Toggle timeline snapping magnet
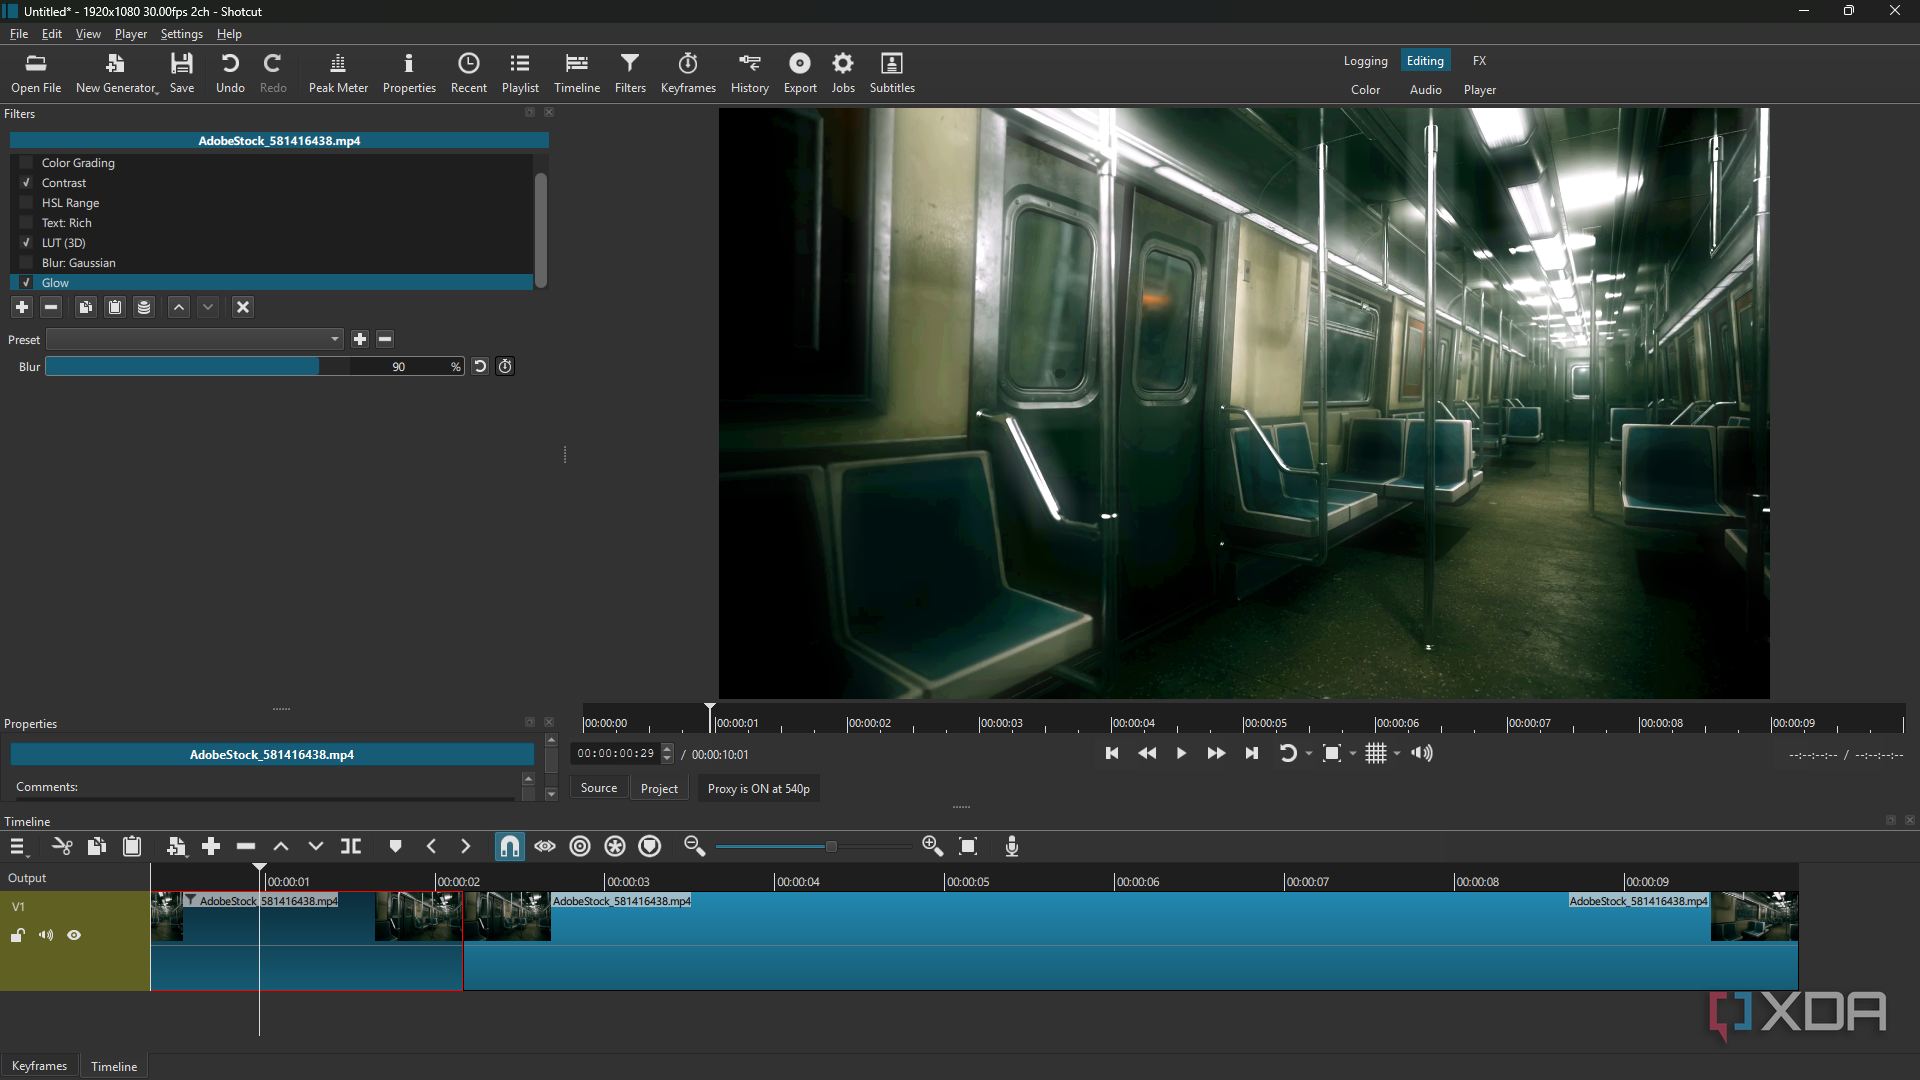Screen dimensions: 1920x1080 pyautogui.click(x=510, y=846)
